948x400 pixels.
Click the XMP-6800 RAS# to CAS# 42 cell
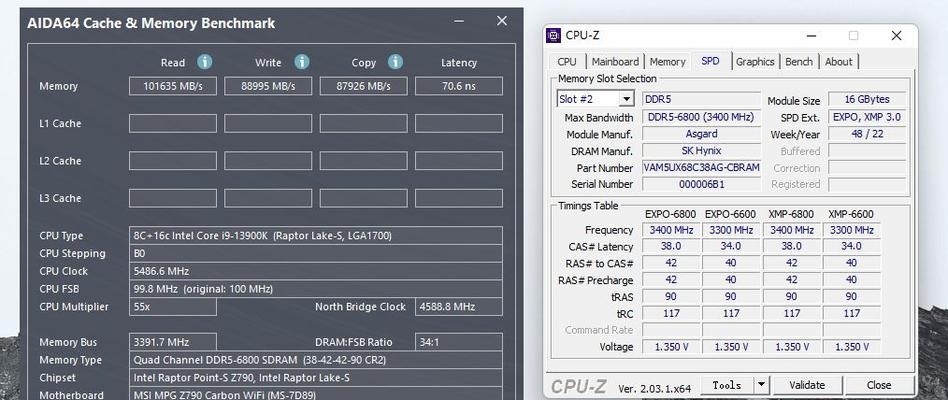click(x=791, y=263)
